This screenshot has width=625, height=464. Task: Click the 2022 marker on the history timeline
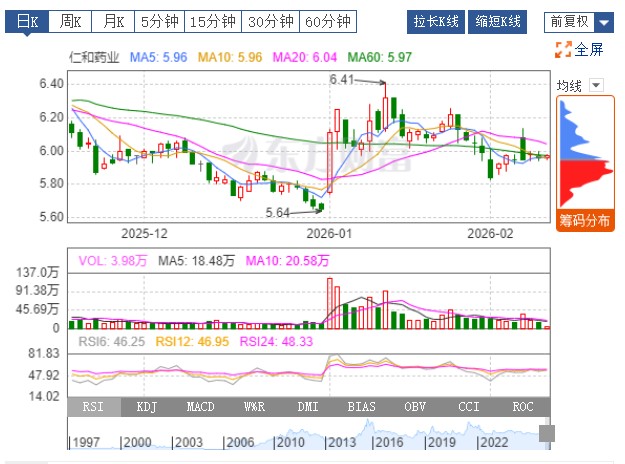pos(493,442)
